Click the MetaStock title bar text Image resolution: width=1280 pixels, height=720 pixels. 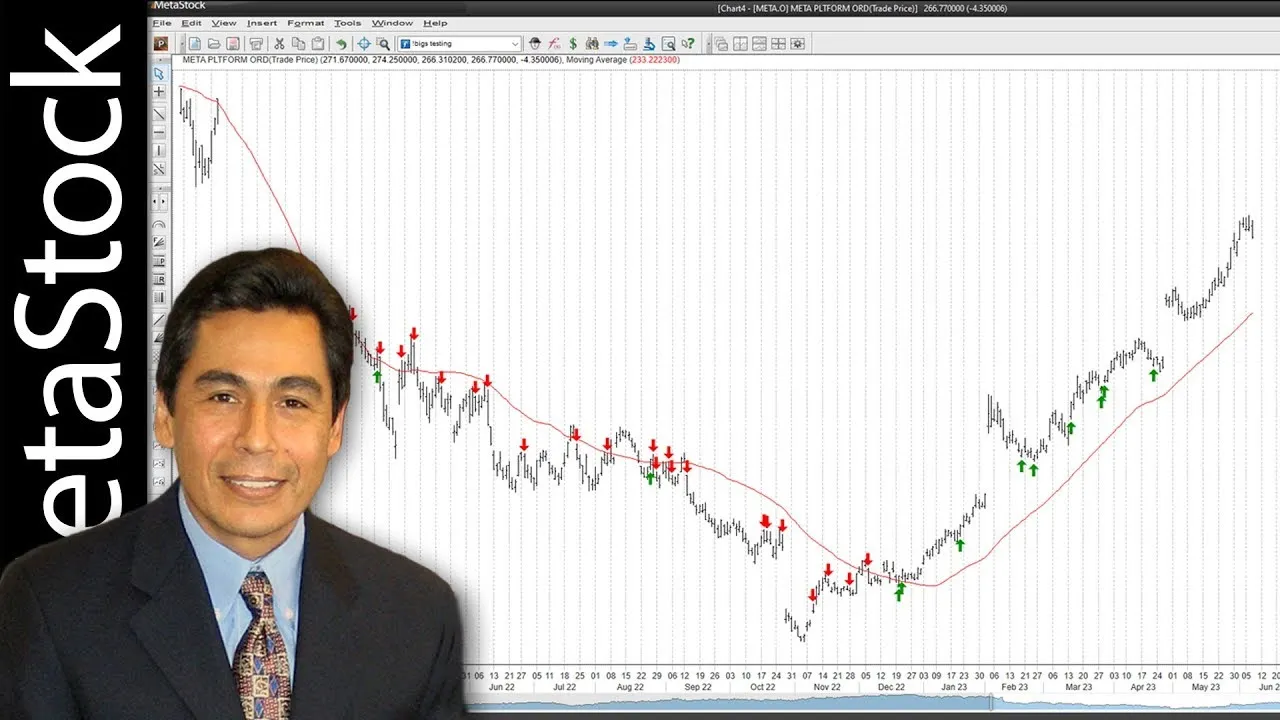[x=178, y=6]
